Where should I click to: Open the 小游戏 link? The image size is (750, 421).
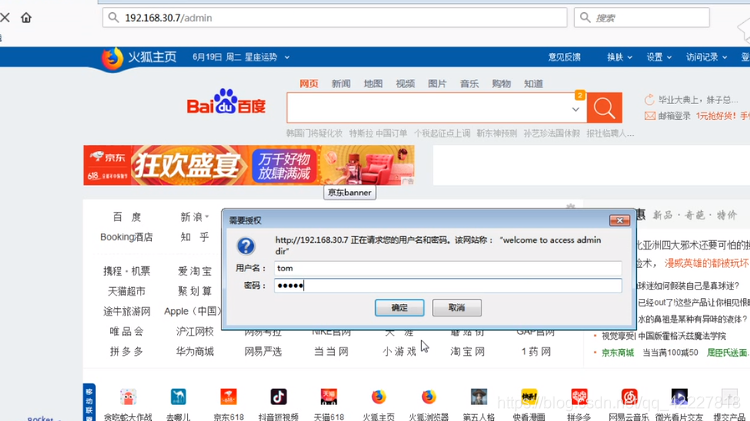[x=399, y=352]
